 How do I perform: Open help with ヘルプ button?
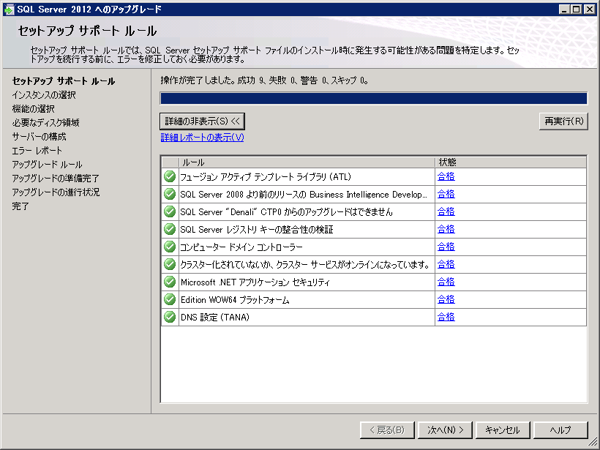click(x=561, y=430)
